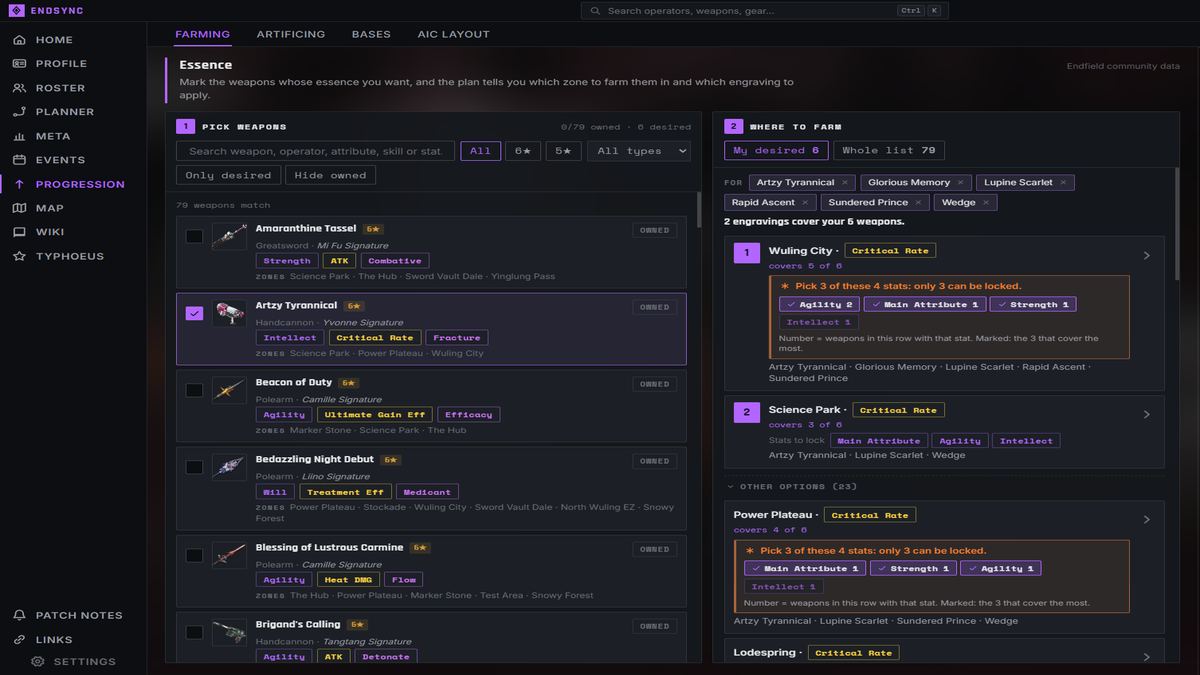Switch to the Bases tab
The width and height of the screenshot is (1200, 675).
(371, 34)
